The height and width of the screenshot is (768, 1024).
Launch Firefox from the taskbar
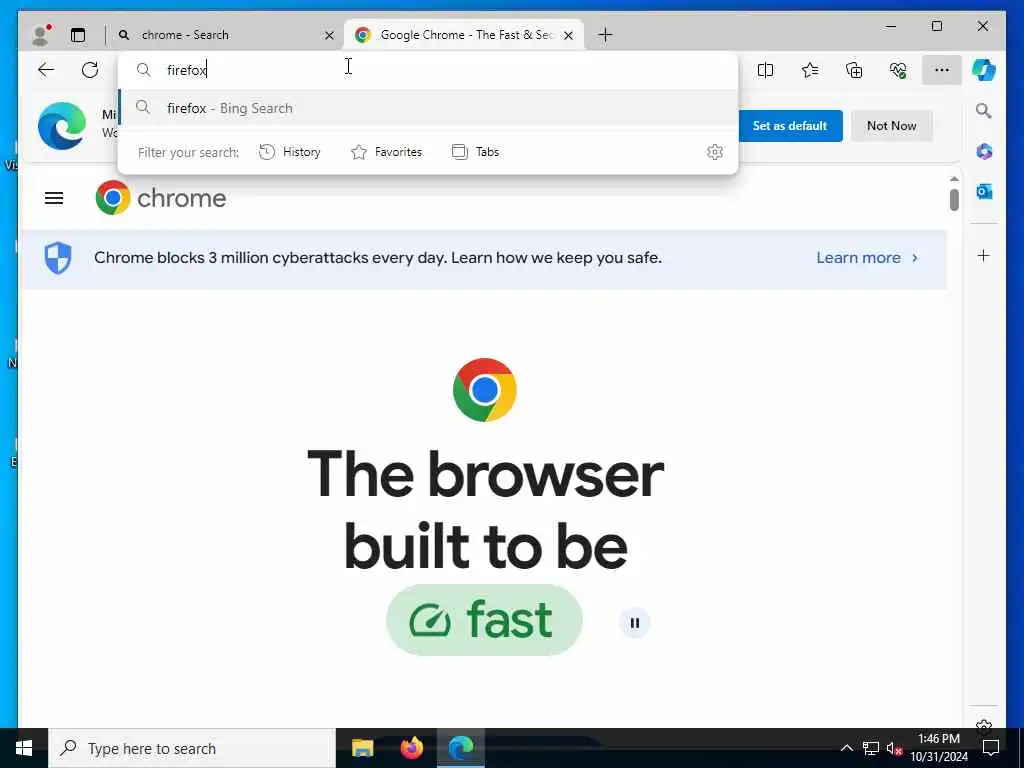coord(411,748)
